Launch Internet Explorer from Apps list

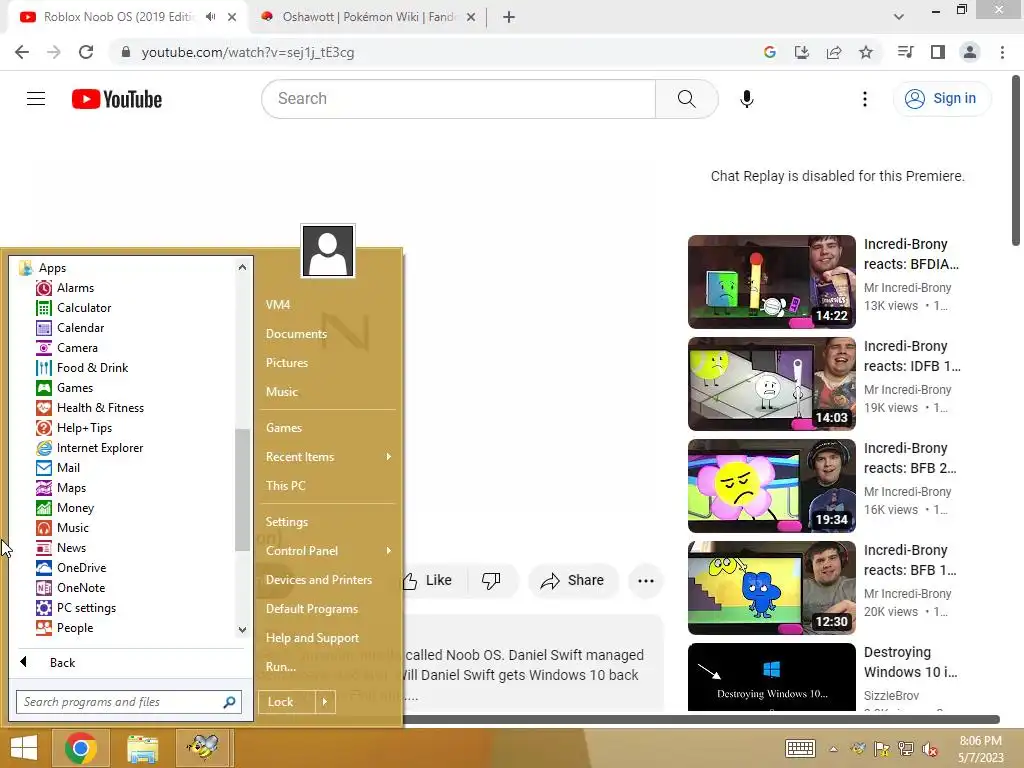click(89, 448)
